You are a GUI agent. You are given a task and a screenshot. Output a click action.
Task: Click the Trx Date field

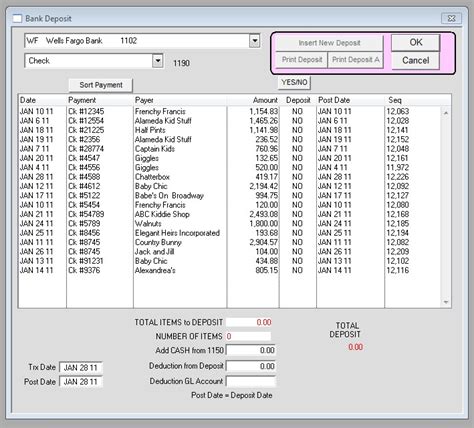[x=81, y=368]
